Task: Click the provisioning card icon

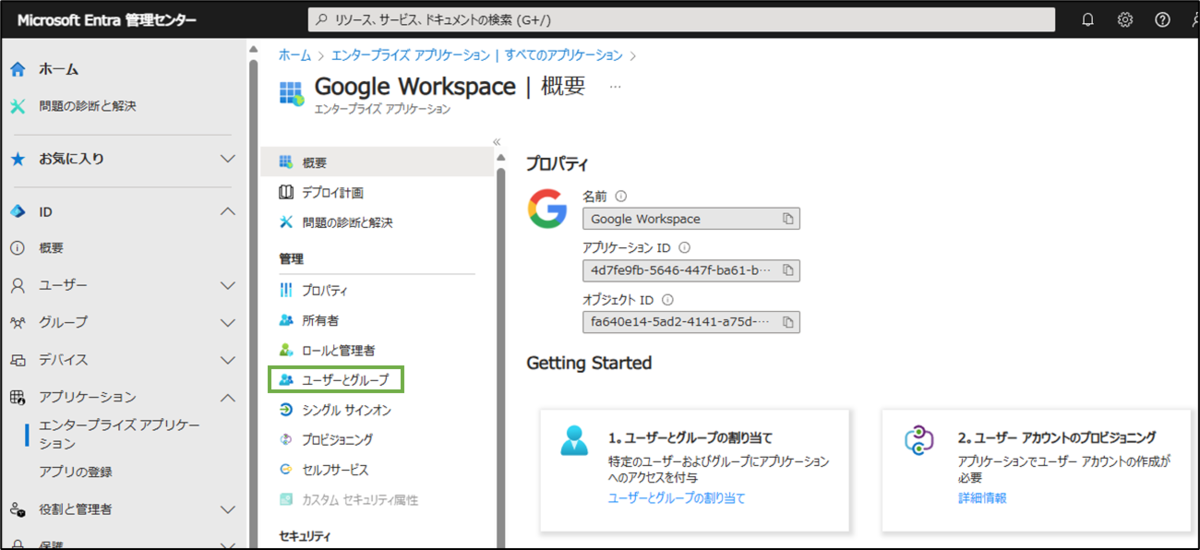Action: 918,440
